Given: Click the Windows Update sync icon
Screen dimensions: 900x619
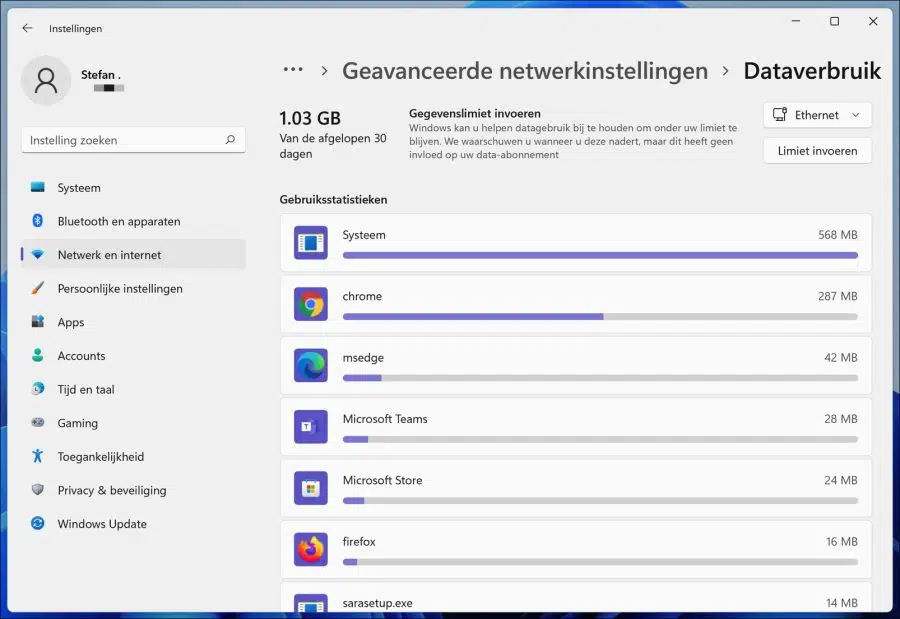Looking at the screenshot, I should (38, 523).
